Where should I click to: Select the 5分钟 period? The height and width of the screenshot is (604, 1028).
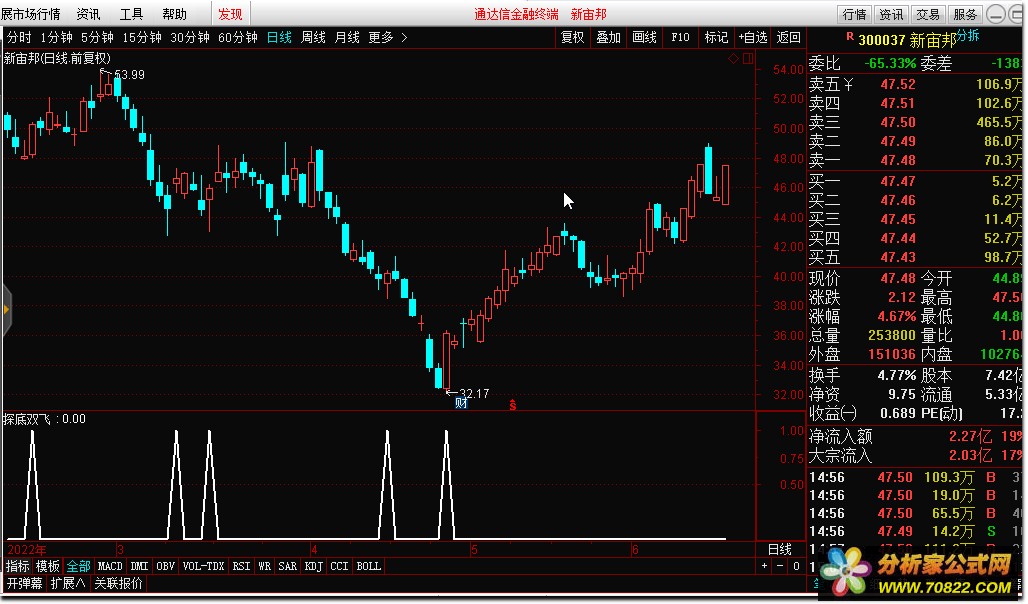click(x=98, y=37)
